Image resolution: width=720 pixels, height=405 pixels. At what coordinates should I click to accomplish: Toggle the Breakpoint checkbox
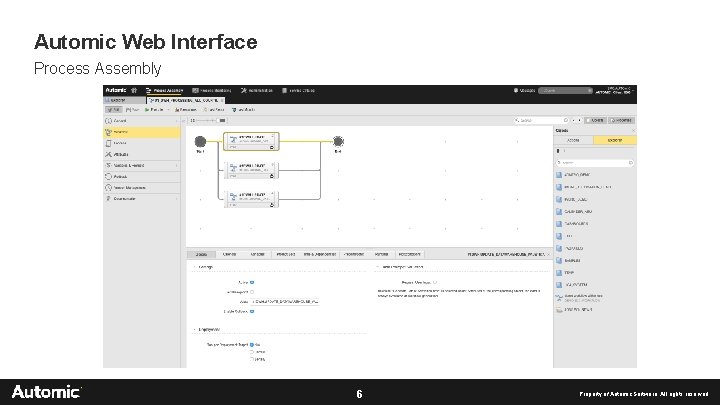tap(252, 292)
